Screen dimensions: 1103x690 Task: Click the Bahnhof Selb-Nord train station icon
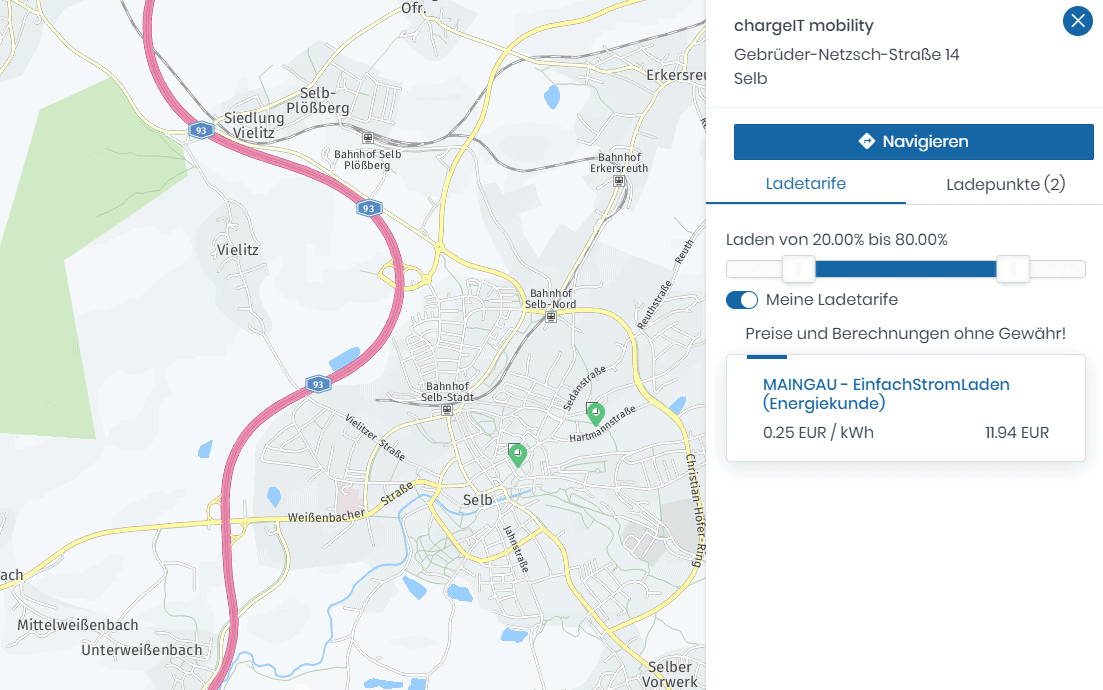(x=551, y=317)
